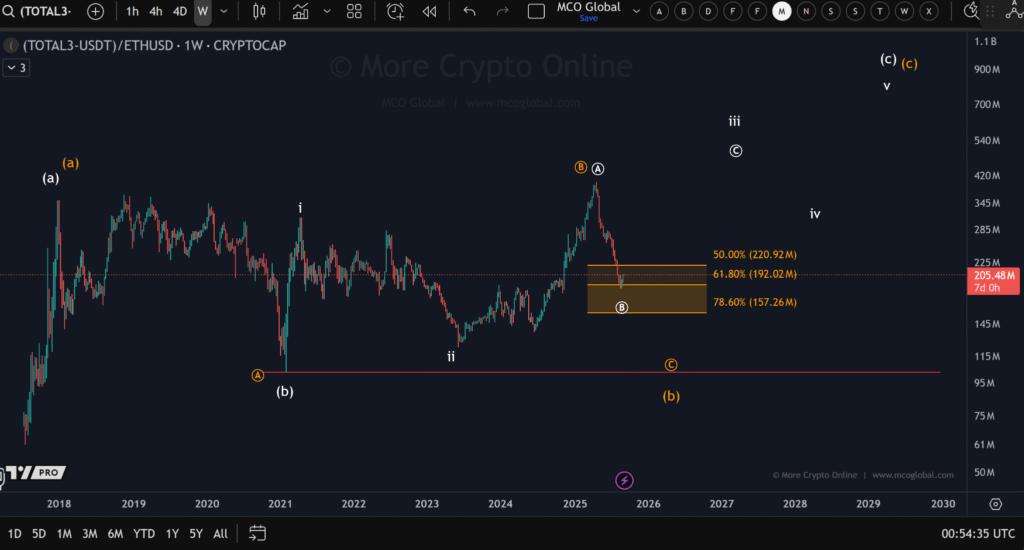
Task: Select the YTD date range
Action: click(143, 534)
